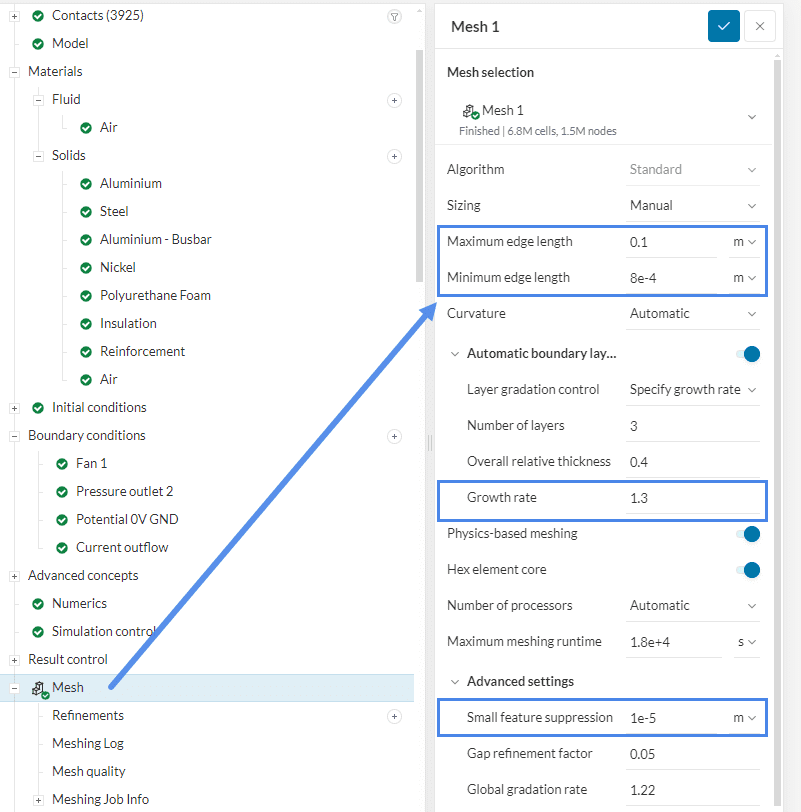Open the Sizing dropdown set to Manual

693,206
